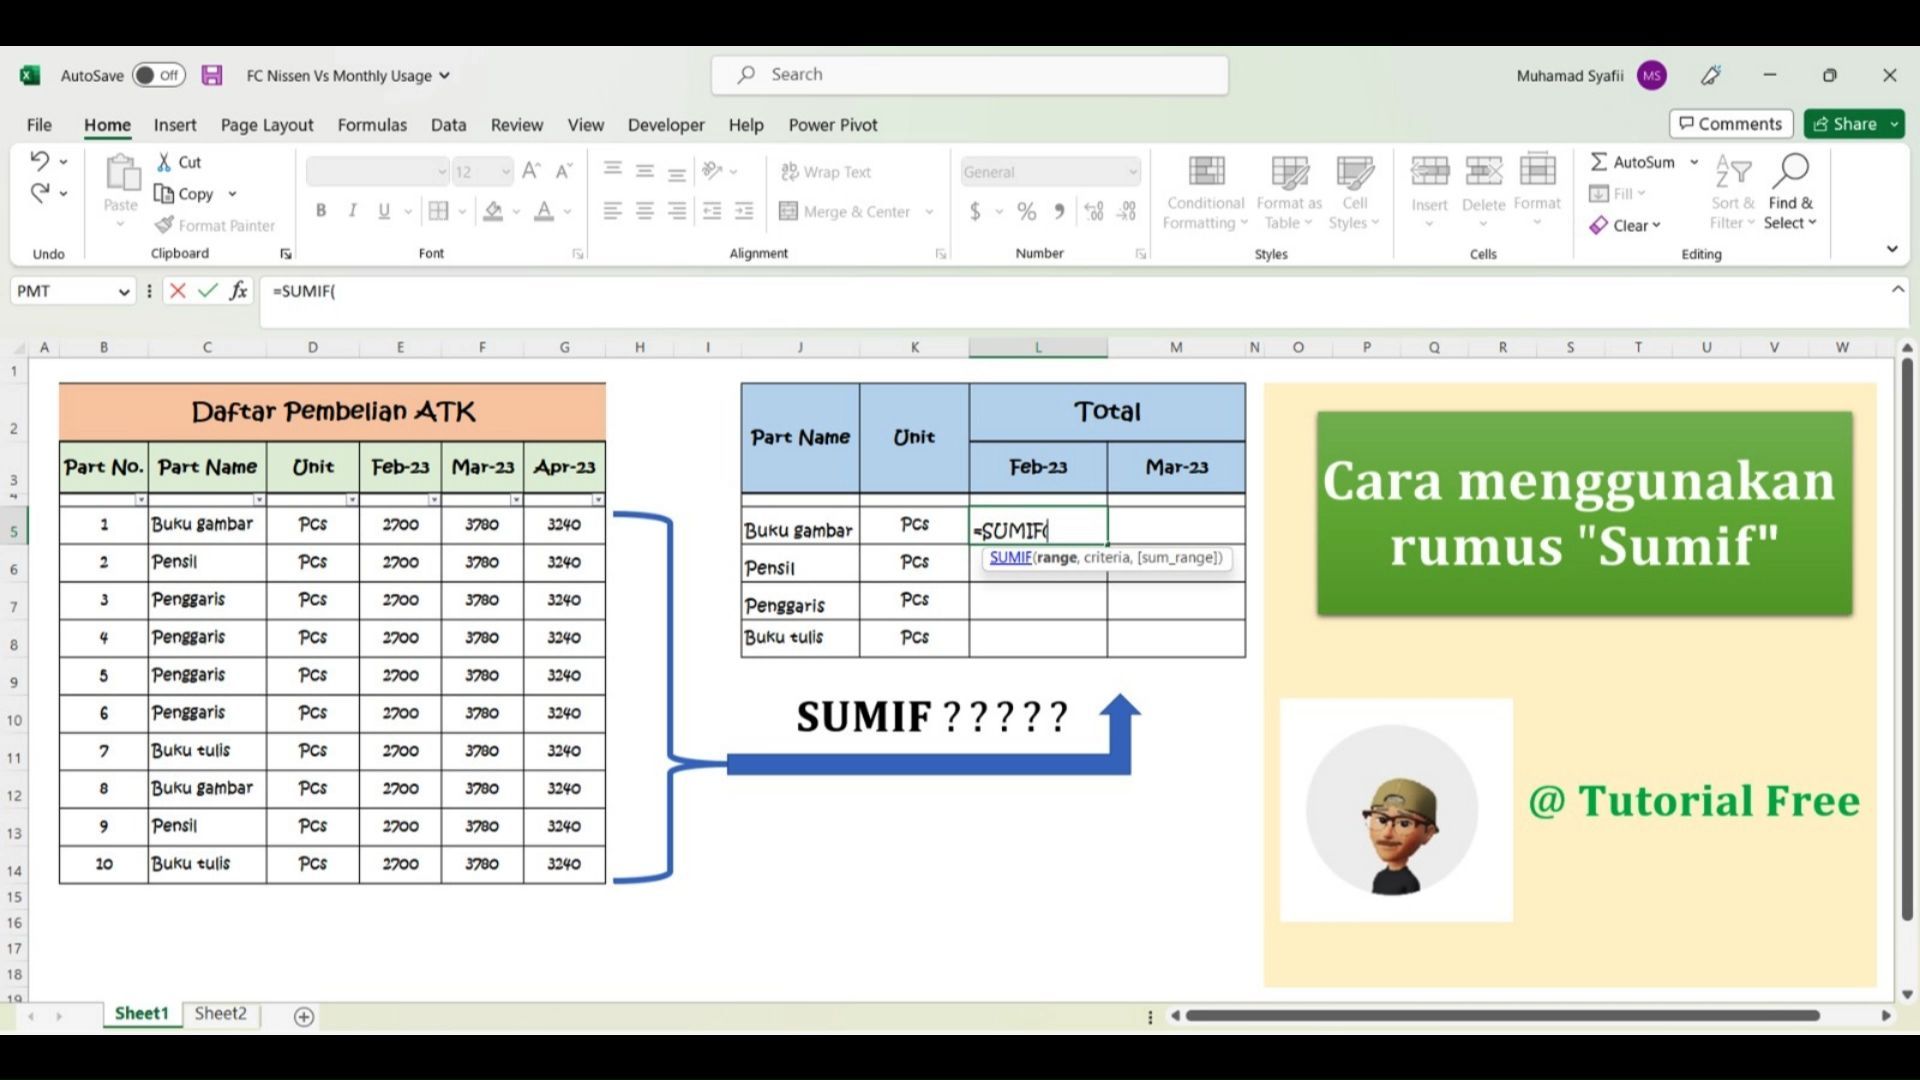
Task: Switch to Sheet2 tab
Action: (x=220, y=1014)
